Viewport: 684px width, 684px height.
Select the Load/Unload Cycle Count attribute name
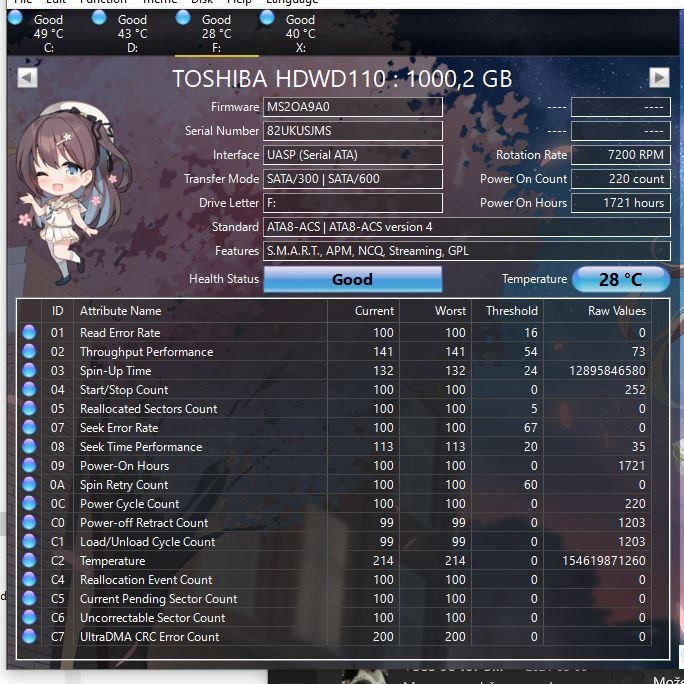point(147,542)
